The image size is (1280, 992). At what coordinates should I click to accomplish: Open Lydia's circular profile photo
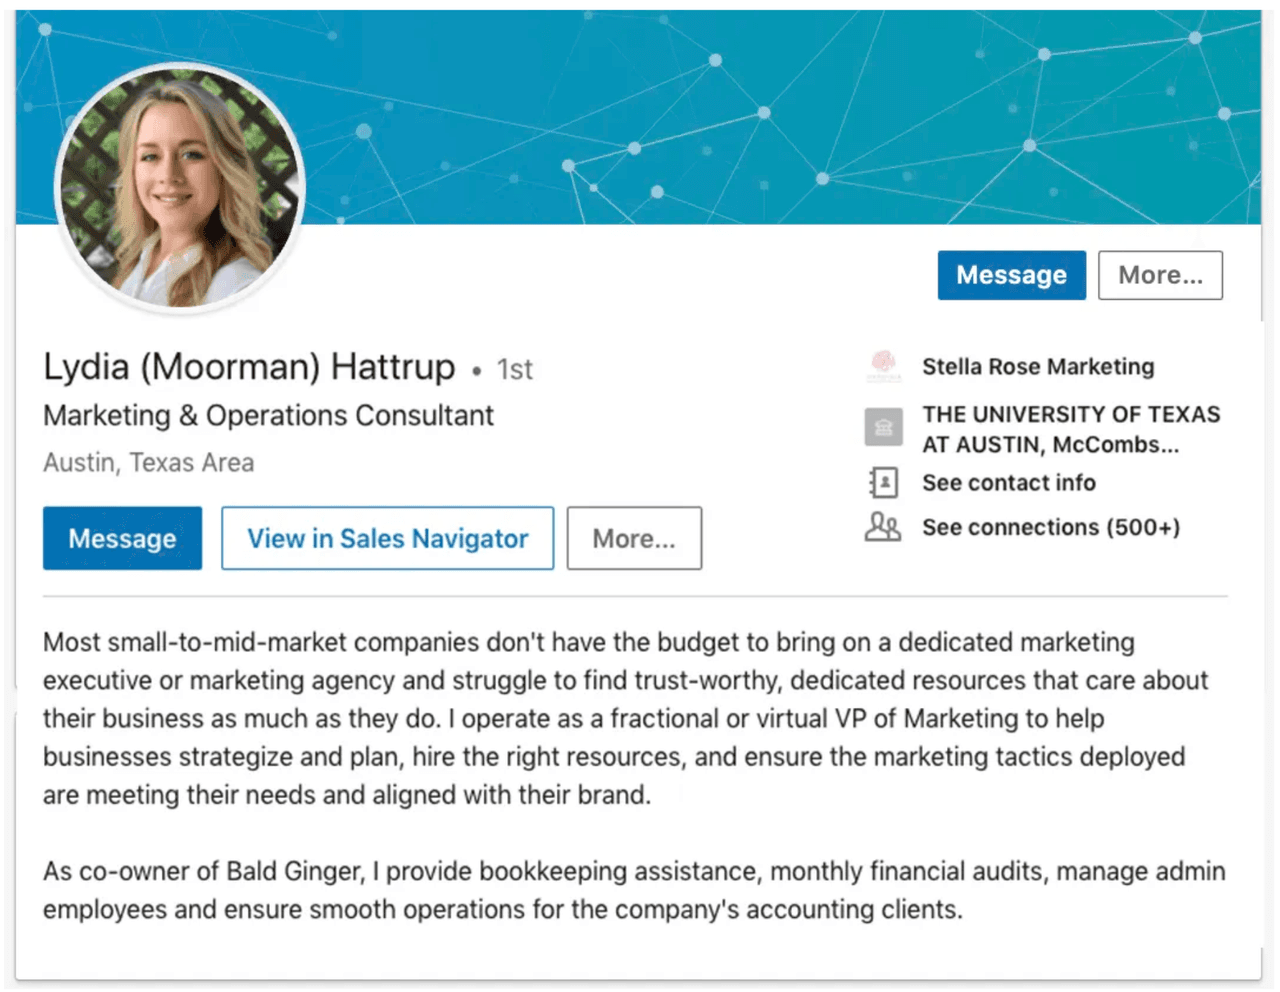(180, 190)
